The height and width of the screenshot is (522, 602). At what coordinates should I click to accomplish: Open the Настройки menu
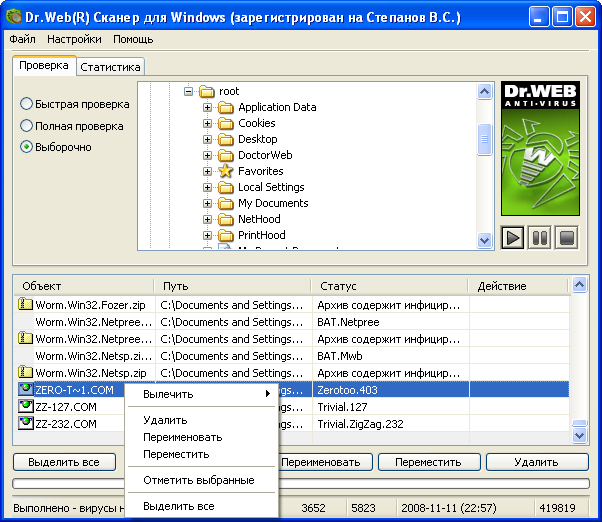point(73,39)
